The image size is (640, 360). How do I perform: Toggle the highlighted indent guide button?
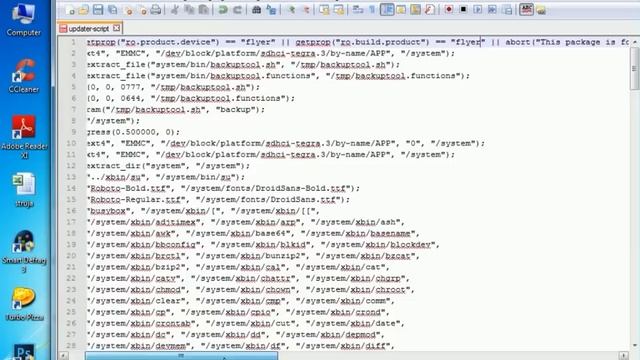tap(387, 10)
